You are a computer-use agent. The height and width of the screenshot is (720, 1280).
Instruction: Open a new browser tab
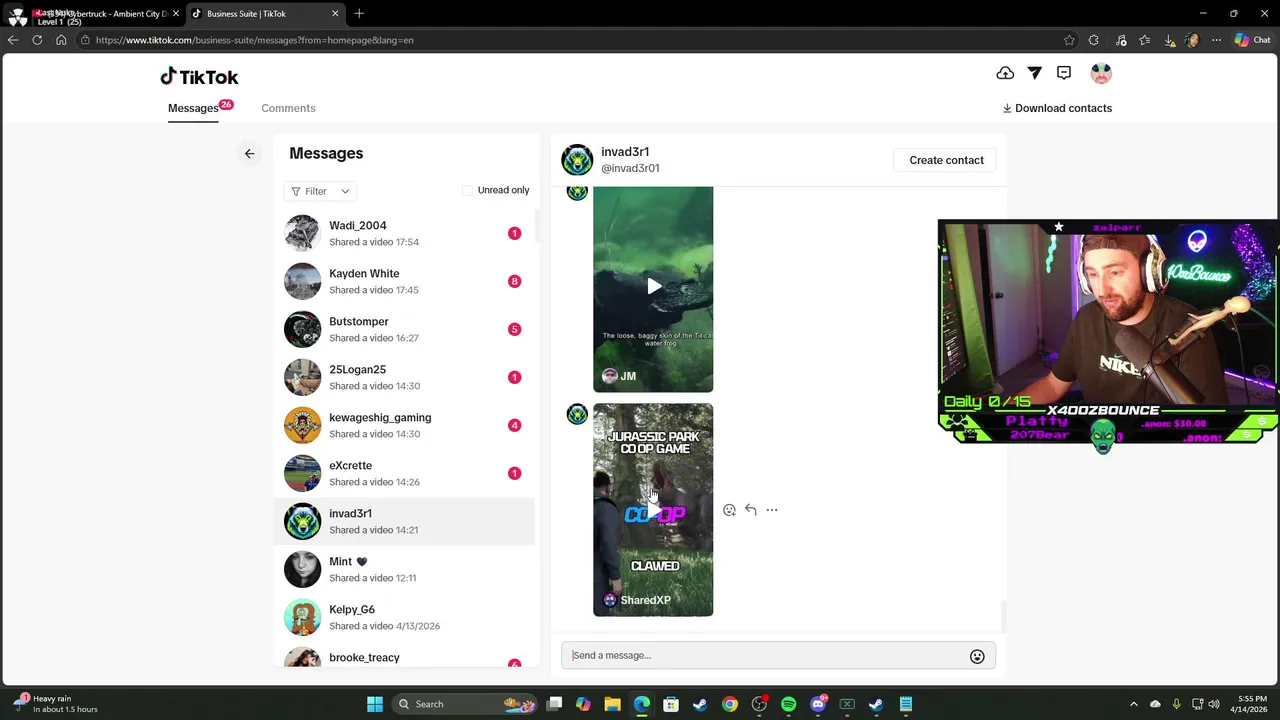click(x=359, y=13)
